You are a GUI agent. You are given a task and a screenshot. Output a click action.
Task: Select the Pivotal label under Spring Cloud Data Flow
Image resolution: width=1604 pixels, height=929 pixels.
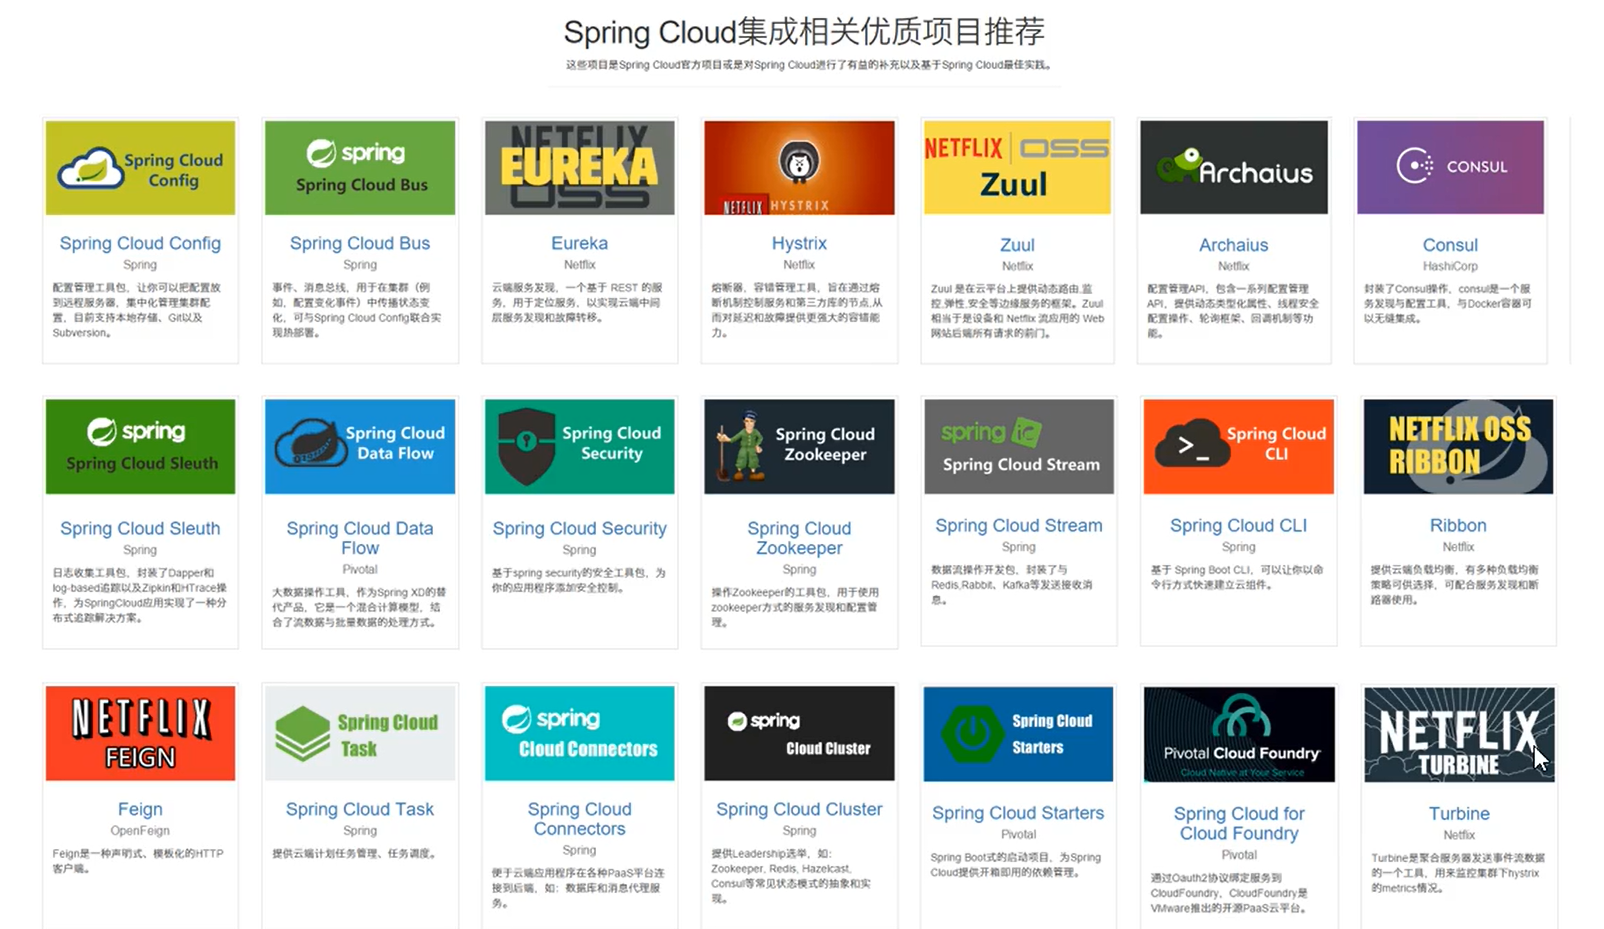pos(360,569)
